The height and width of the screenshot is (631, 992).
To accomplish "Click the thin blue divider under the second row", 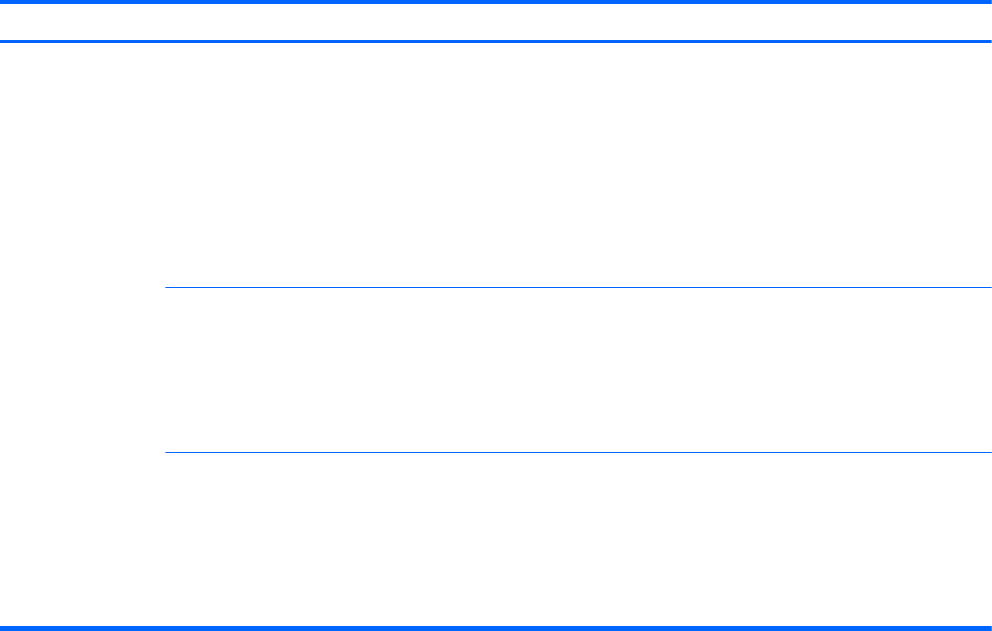I will [x=570, y=452].
